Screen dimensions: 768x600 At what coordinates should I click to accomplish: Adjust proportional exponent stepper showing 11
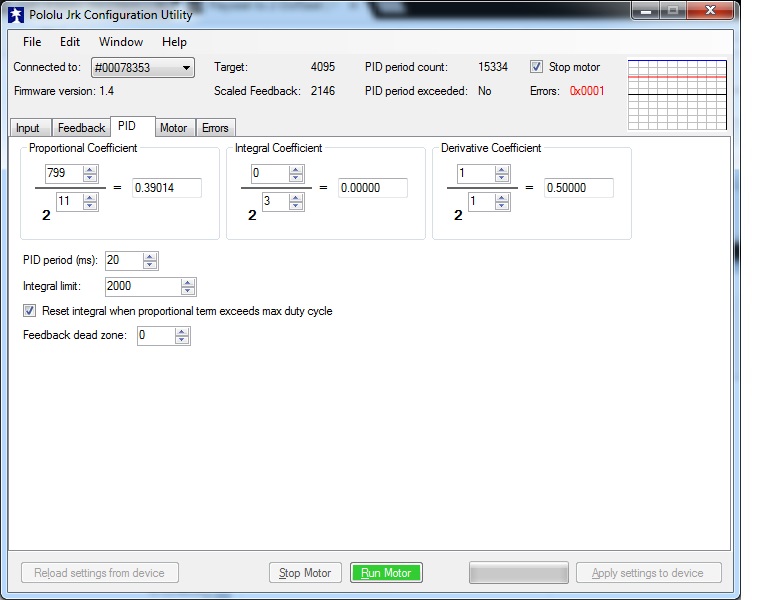tap(90, 201)
